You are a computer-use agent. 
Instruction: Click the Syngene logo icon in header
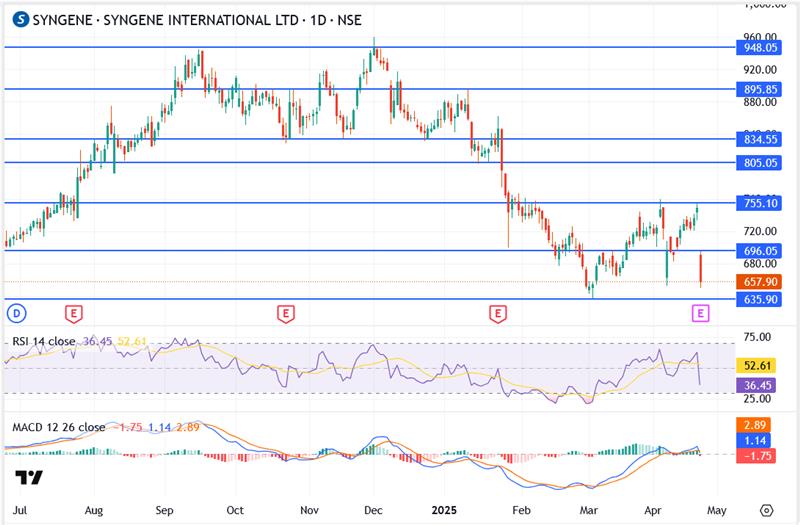[x=17, y=19]
